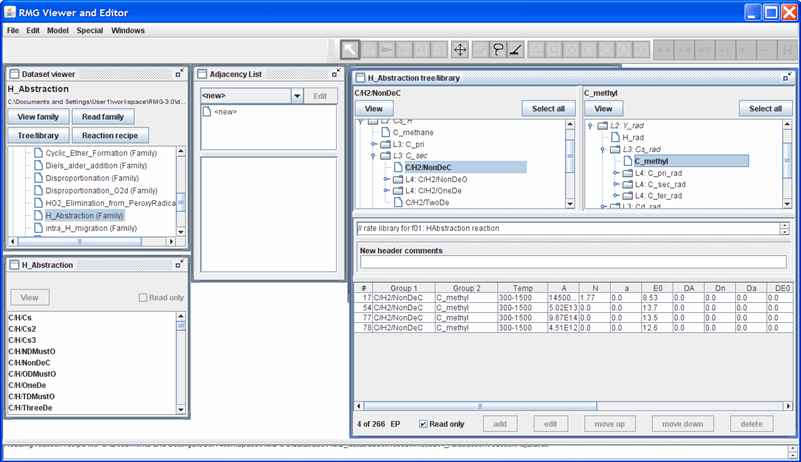Maximize the Adjacency List panel
Image resolution: width=801 pixels, height=462 pixels.
point(336,74)
